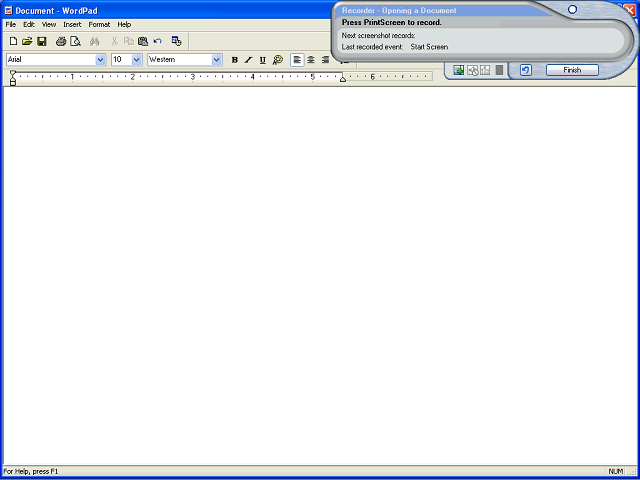Click the Recorder undo arrow button
The image size is (640, 480).
[x=526, y=70]
